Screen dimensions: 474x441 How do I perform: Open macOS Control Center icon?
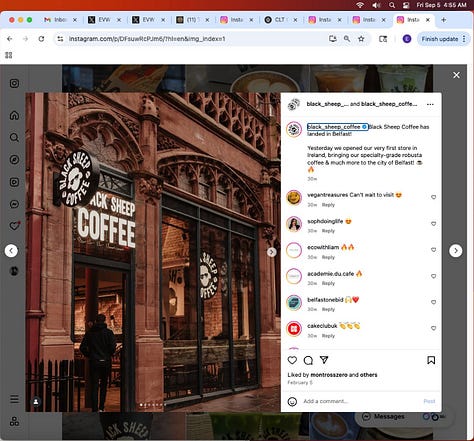(406, 5)
